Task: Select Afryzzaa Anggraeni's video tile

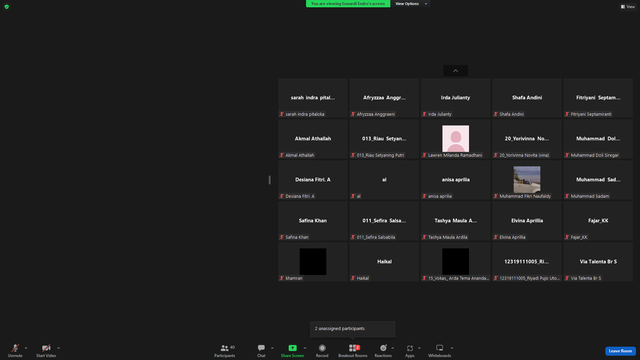Action: pyautogui.click(x=384, y=98)
